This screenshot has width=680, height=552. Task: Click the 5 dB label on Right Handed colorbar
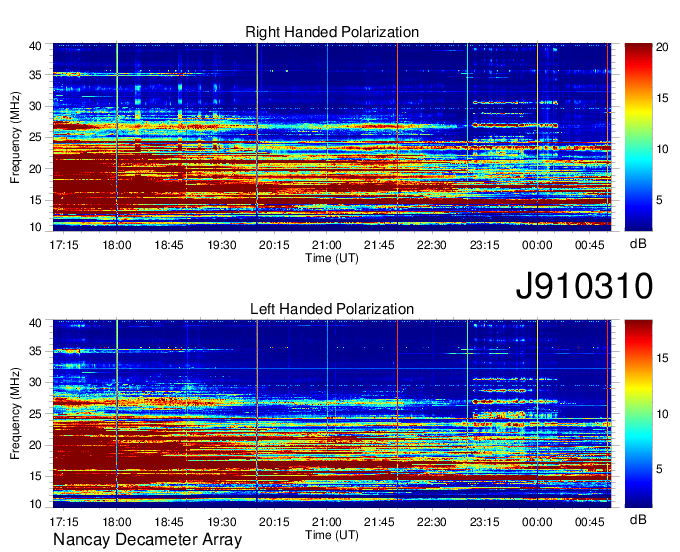[x=659, y=200]
